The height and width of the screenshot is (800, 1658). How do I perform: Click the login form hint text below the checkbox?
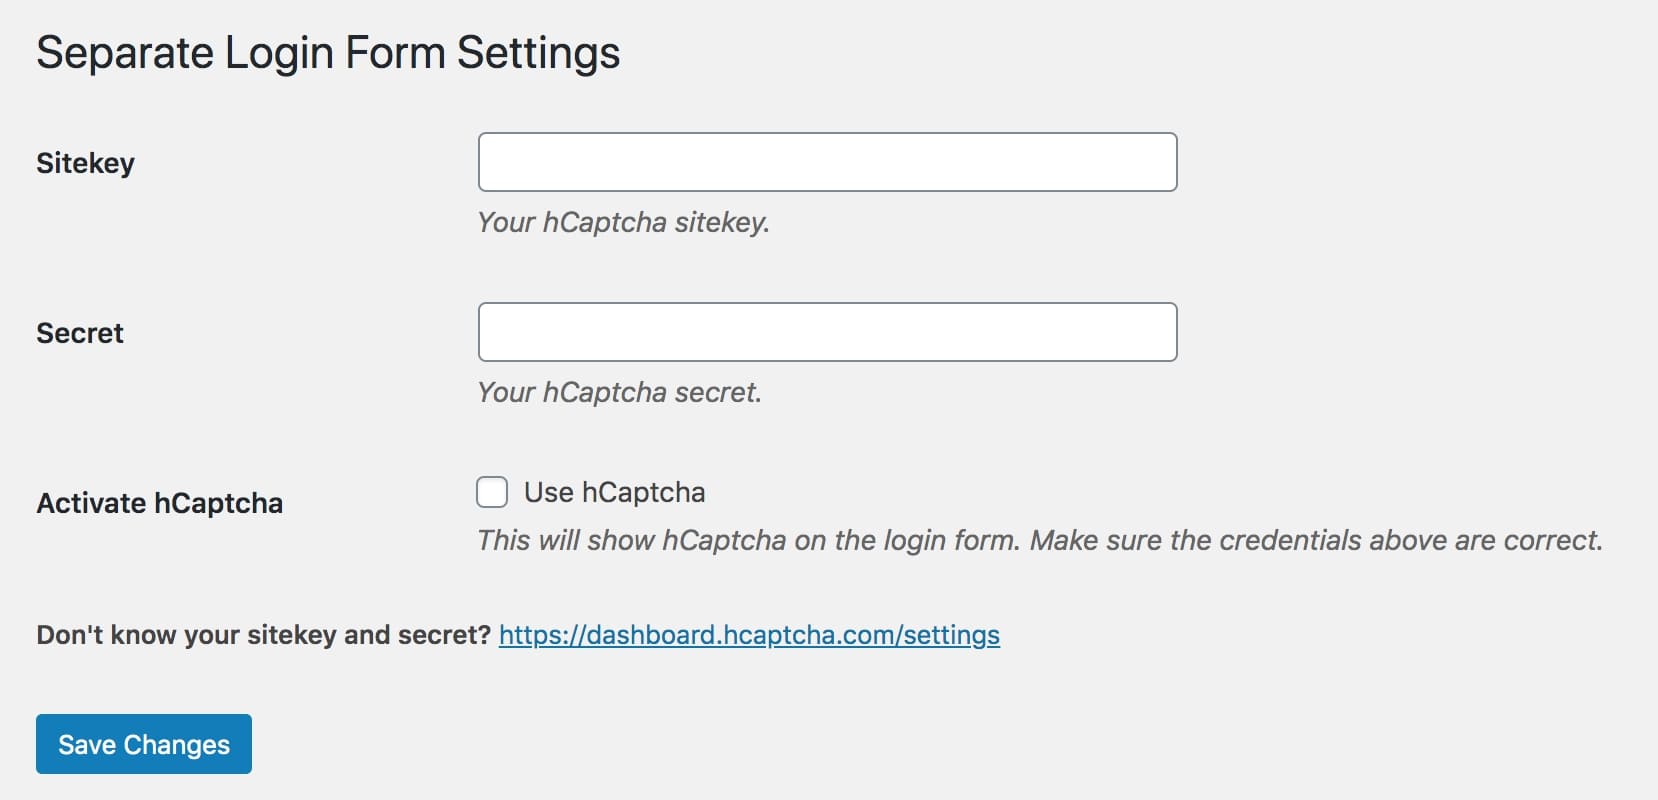(x=1040, y=540)
